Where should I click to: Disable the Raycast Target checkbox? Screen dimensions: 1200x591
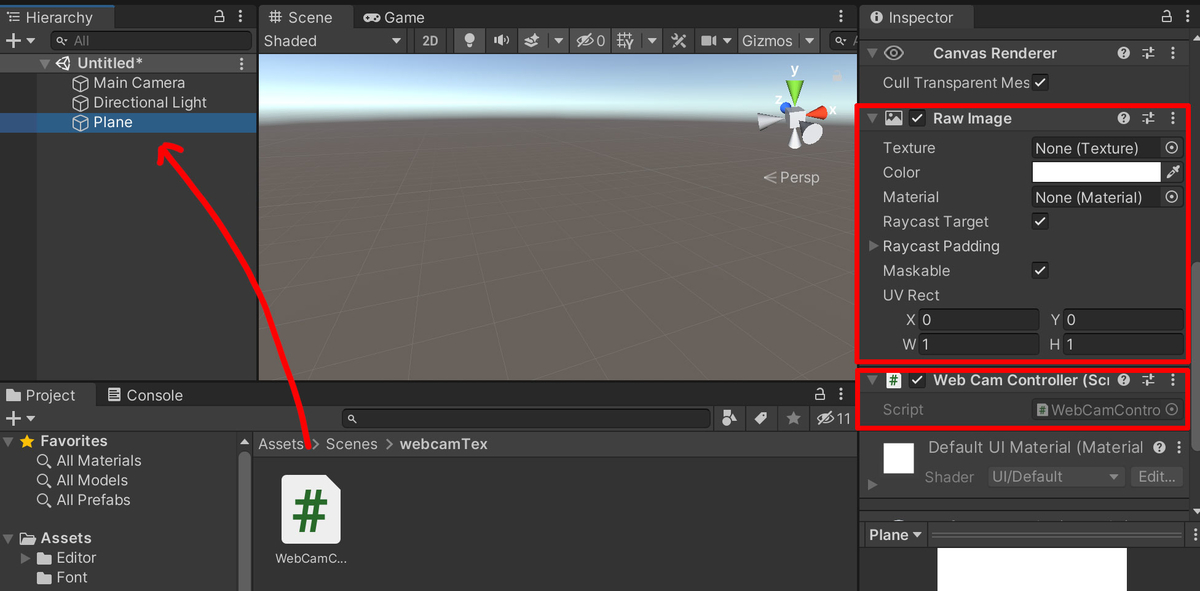point(1040,221)
